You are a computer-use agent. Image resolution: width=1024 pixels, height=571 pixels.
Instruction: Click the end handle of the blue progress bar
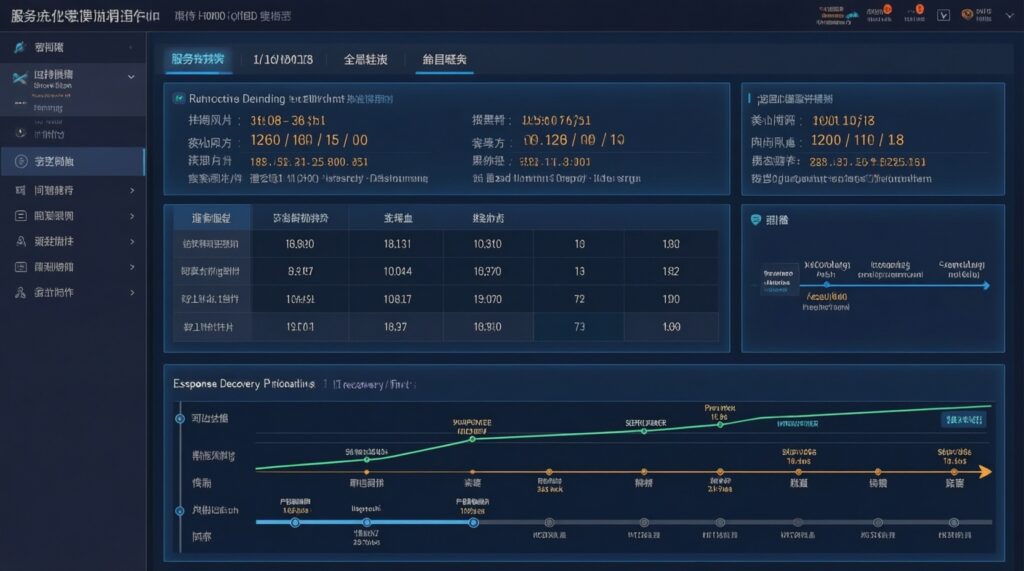473,522
